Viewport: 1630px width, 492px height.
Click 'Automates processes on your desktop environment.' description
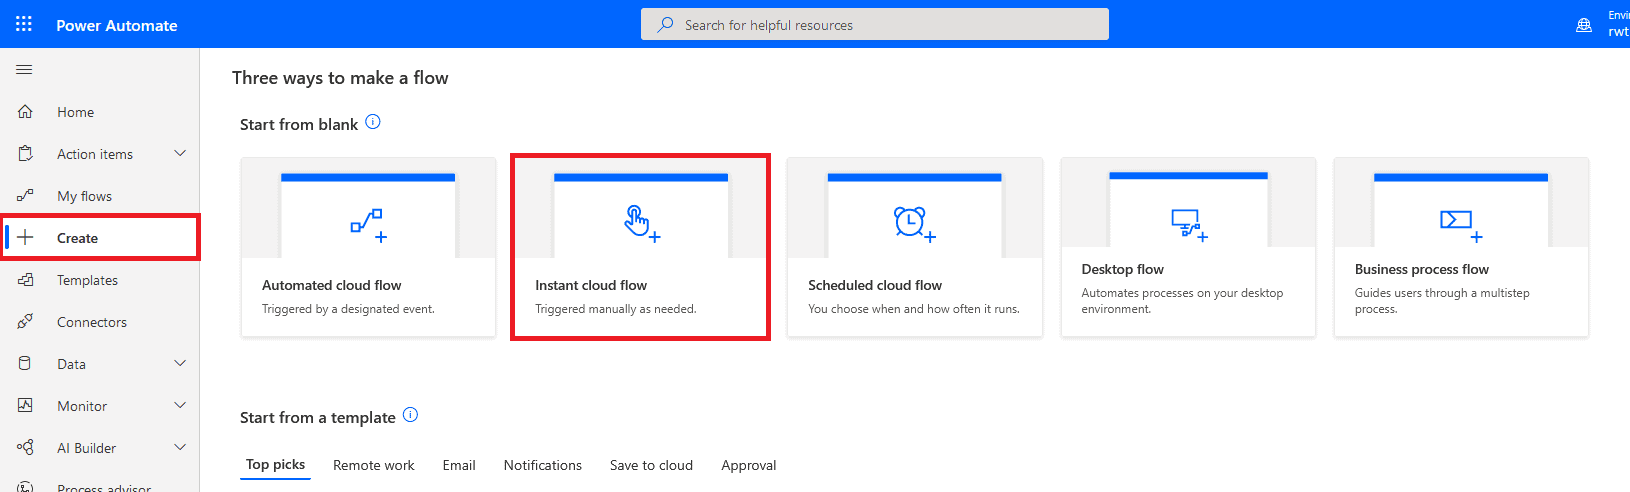point(1182,301)
